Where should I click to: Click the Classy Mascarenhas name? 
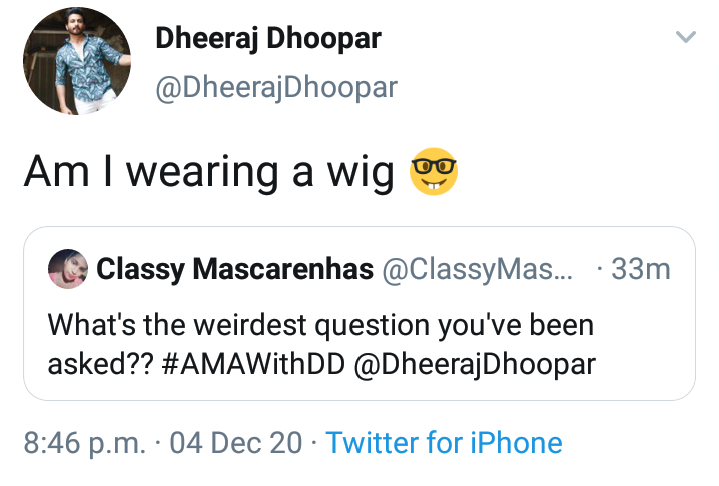(x=235, y=269)
